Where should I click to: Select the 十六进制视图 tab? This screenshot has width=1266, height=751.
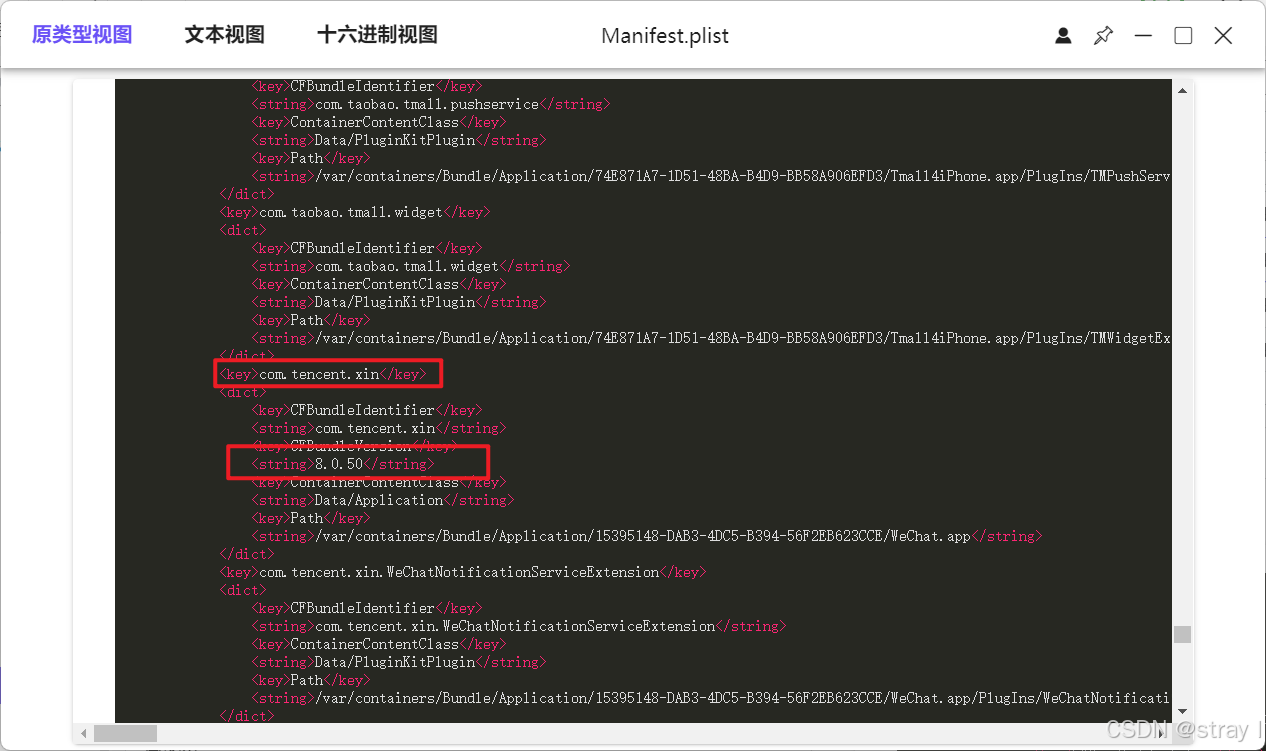click(x=378, y=35)
